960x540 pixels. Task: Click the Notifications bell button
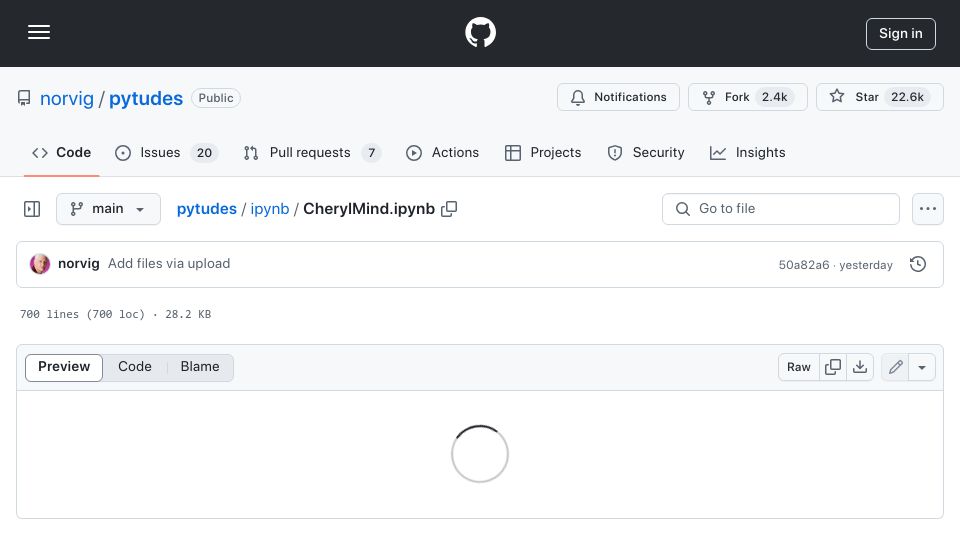(618, 97)
